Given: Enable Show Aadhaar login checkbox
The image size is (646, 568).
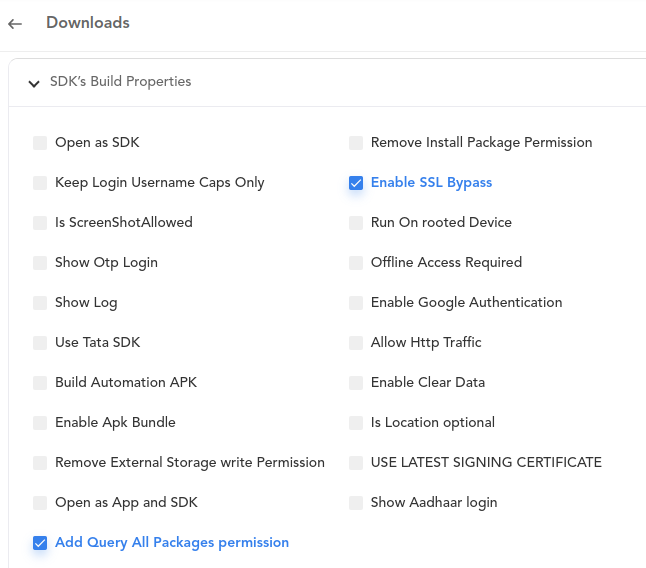Looking at the screenshot, I should [x=356, y=503].
